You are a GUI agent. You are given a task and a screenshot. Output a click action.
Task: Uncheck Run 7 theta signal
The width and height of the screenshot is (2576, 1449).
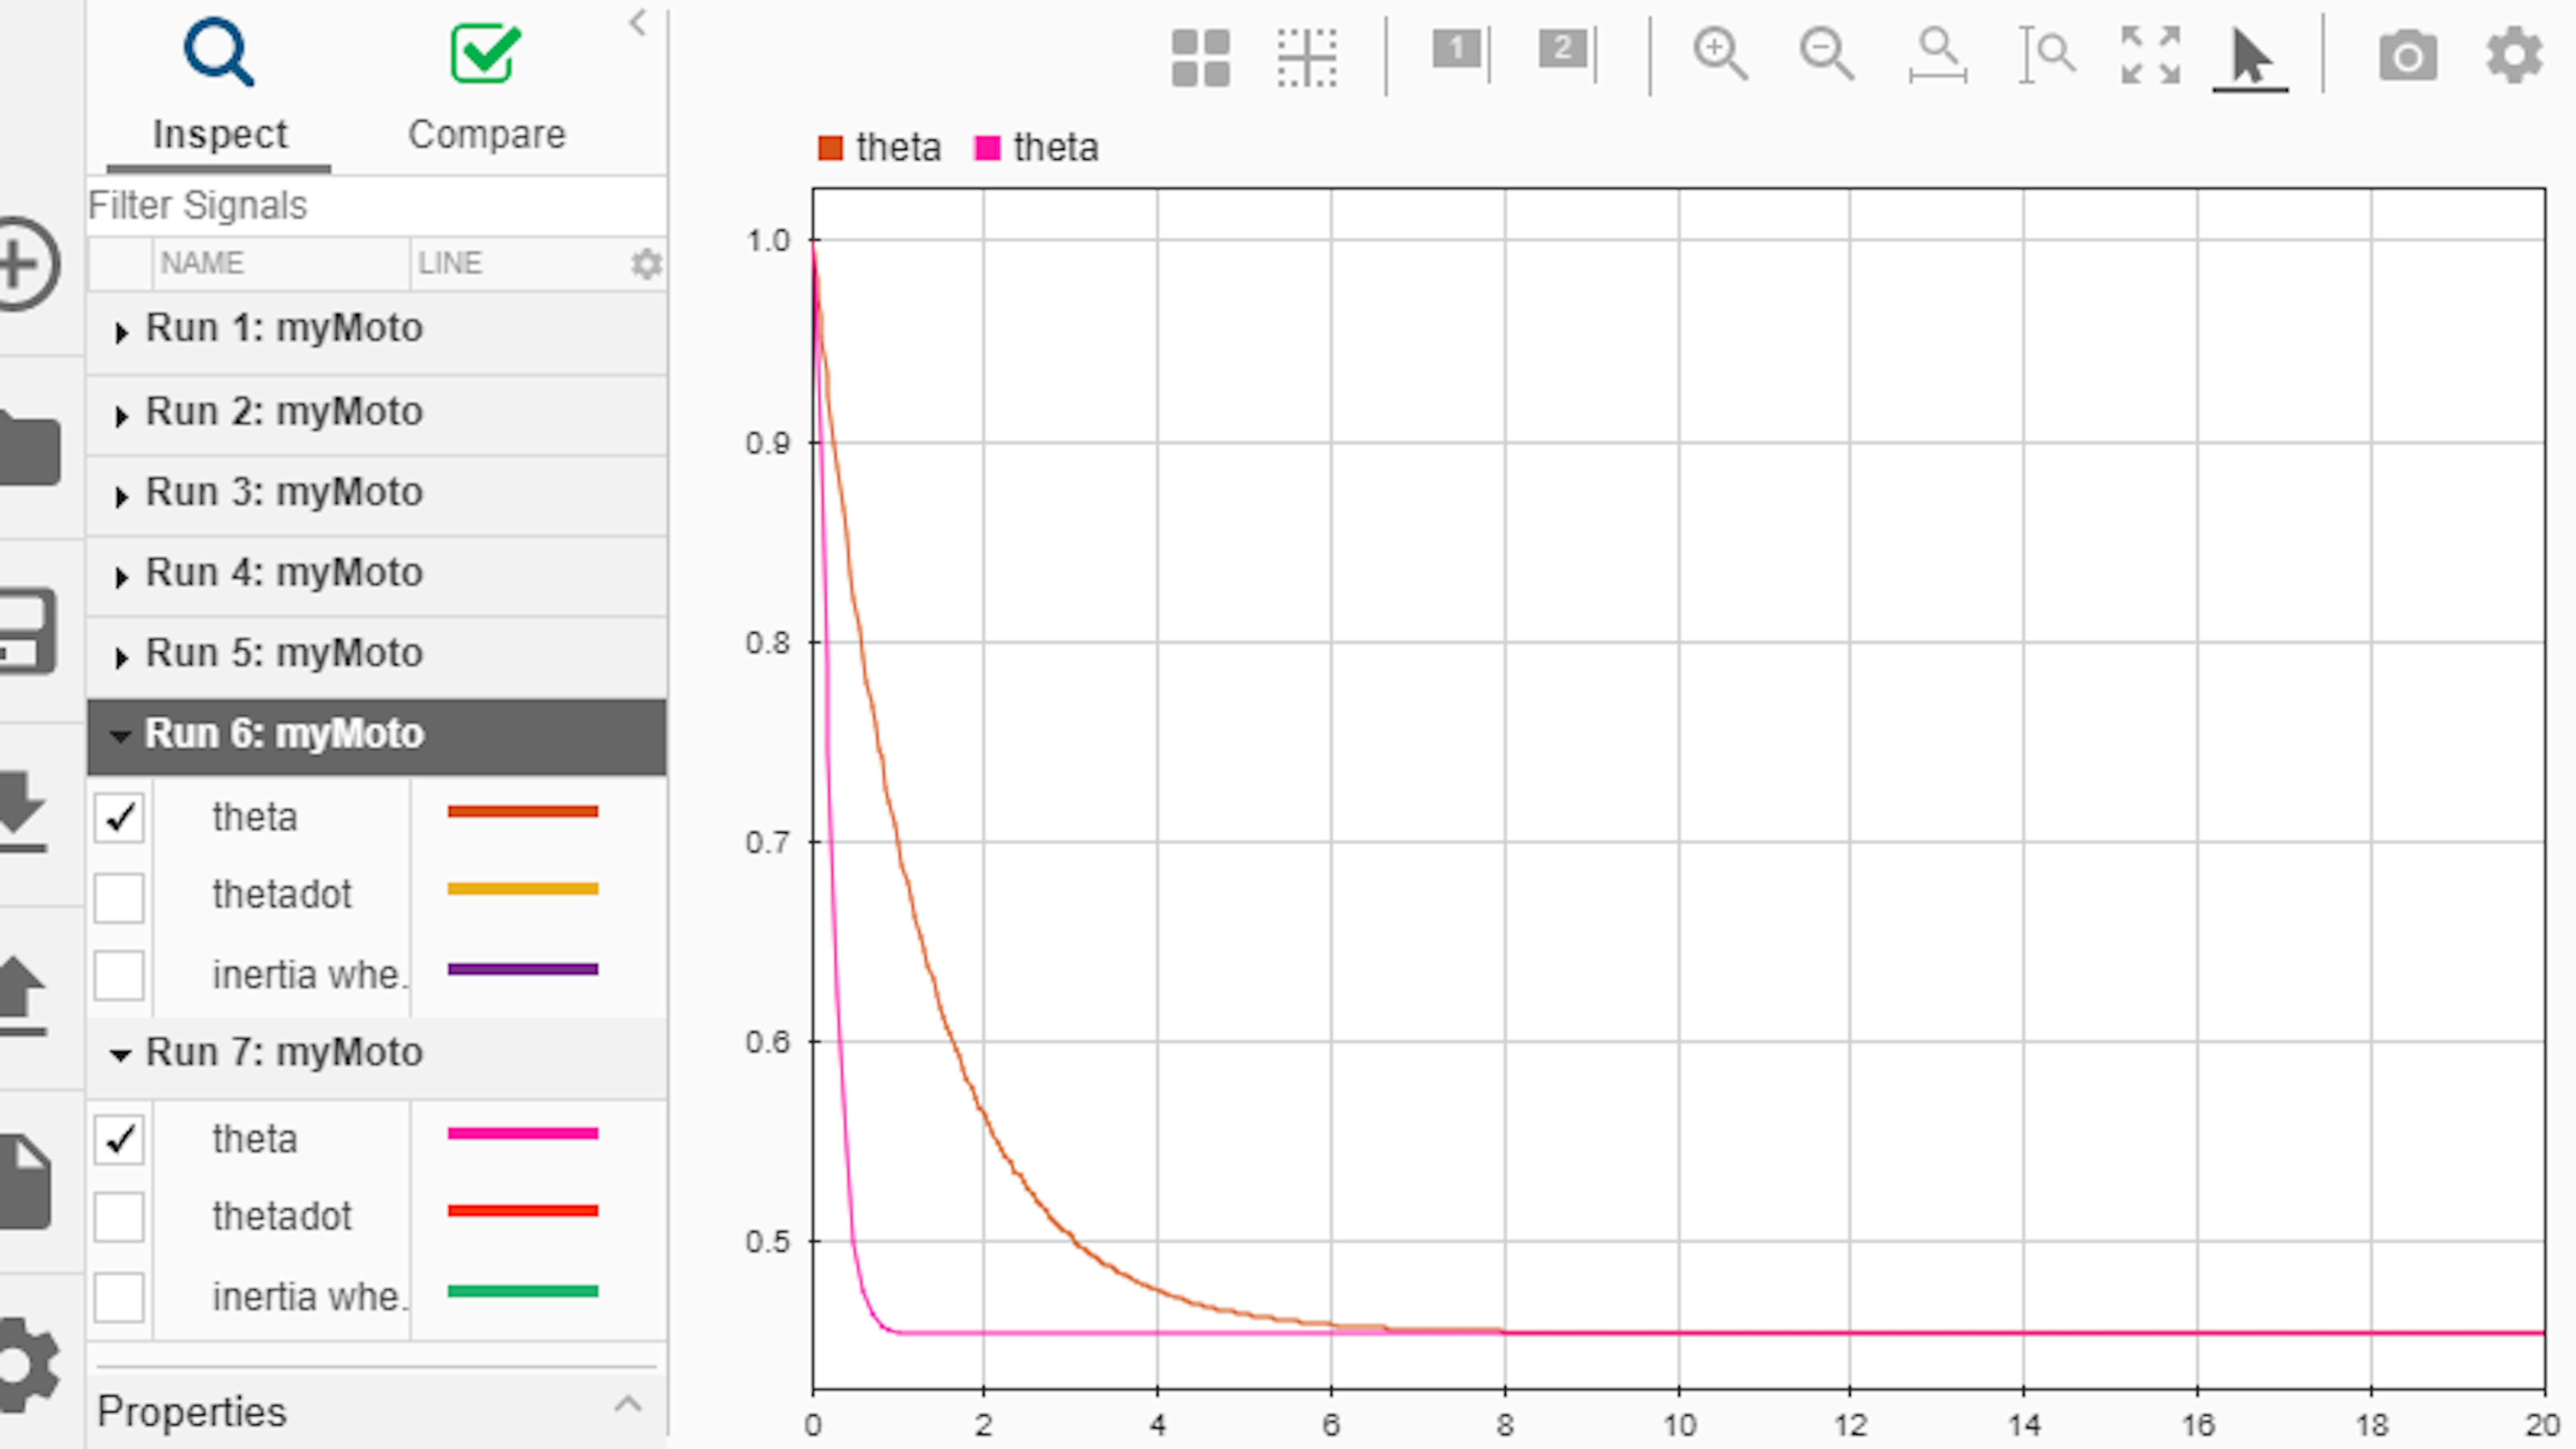[x=119, y=1139]
